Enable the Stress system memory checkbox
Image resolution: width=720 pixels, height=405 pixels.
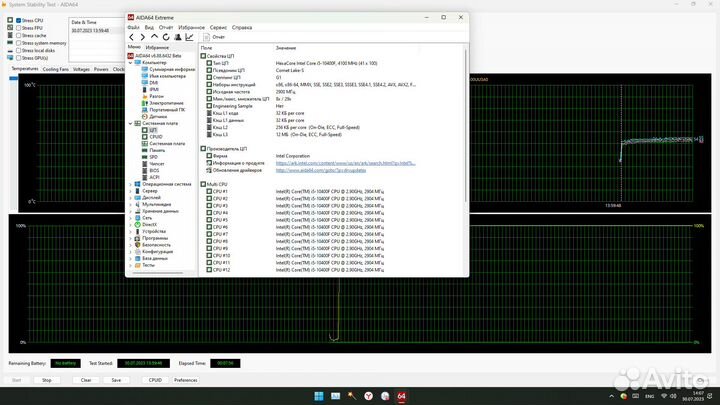pyautogui.click(x=19, y=43)
